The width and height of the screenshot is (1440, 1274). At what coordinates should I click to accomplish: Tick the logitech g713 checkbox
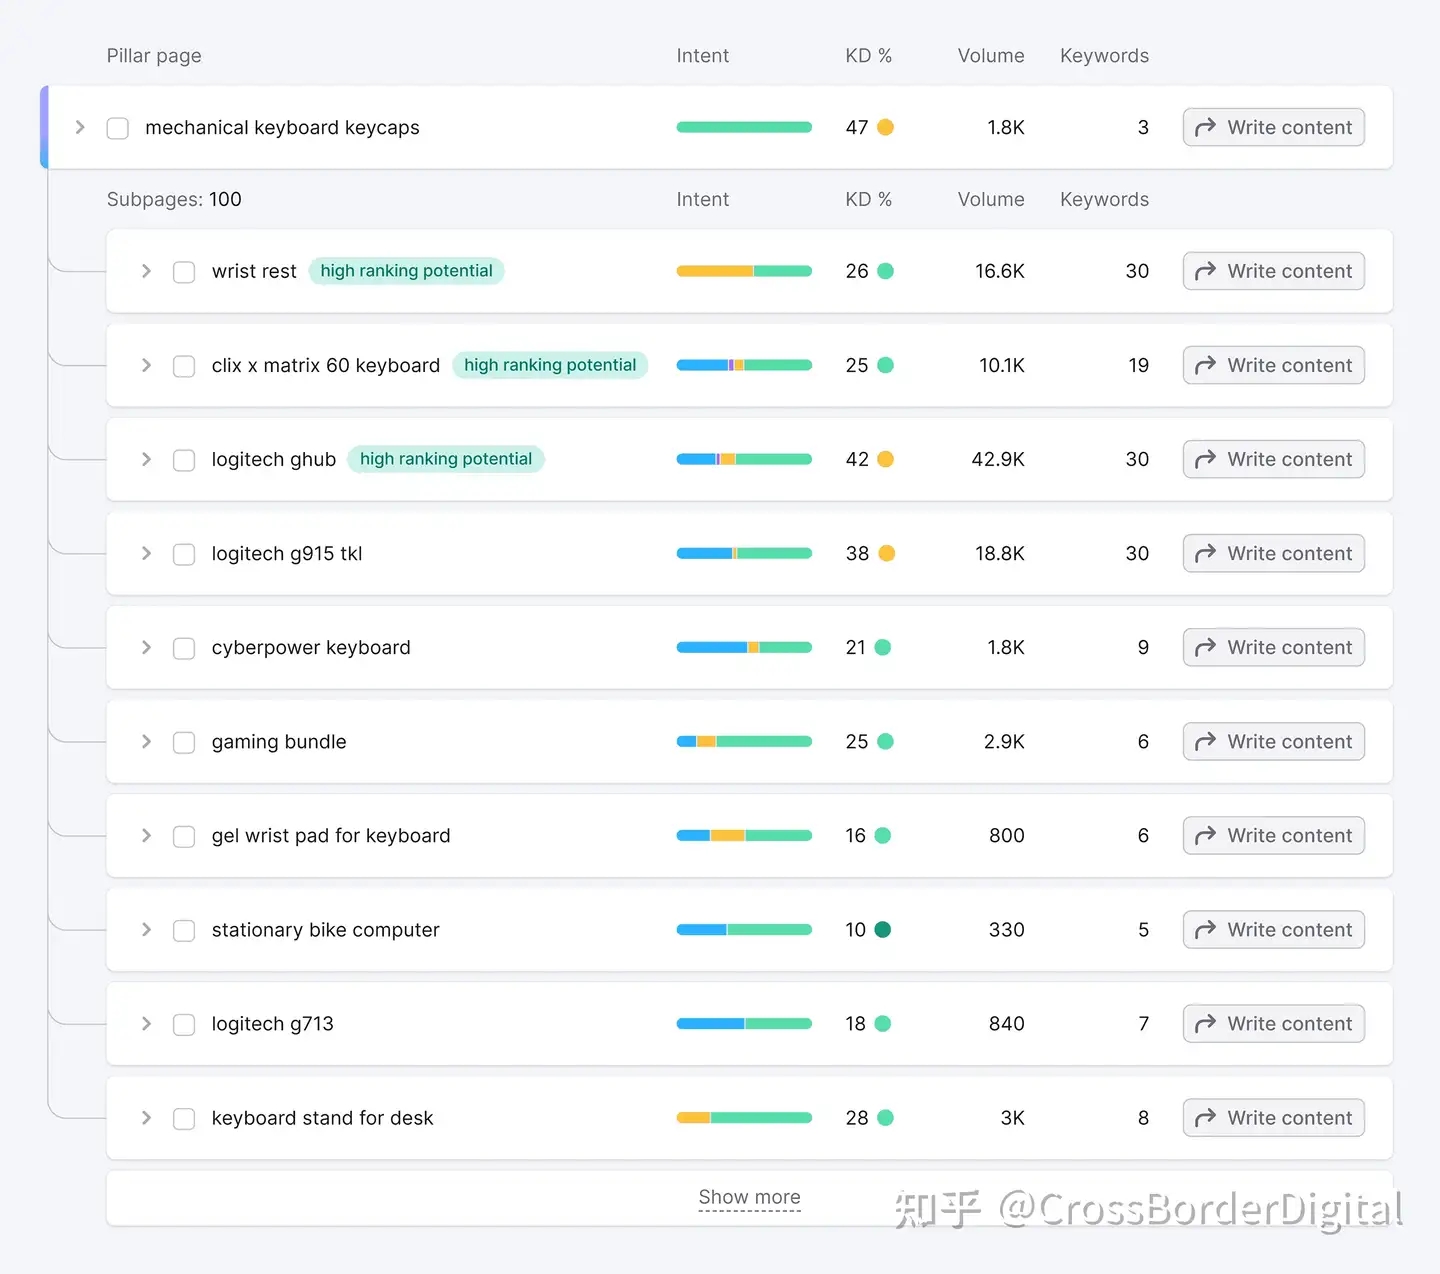click(x=184, y=1024)
